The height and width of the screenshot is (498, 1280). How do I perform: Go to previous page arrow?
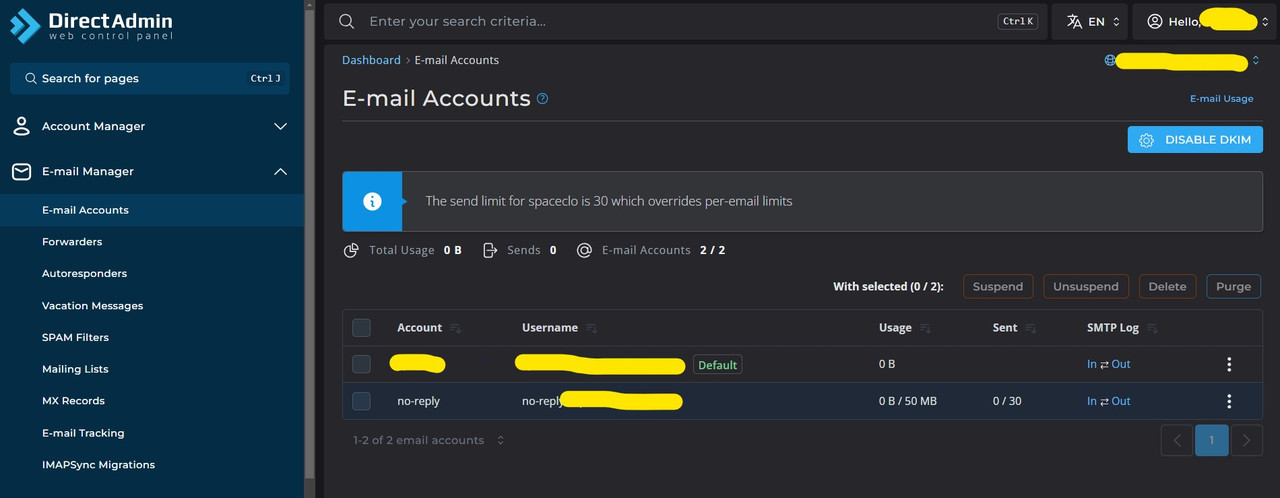tap(1177, 440)
